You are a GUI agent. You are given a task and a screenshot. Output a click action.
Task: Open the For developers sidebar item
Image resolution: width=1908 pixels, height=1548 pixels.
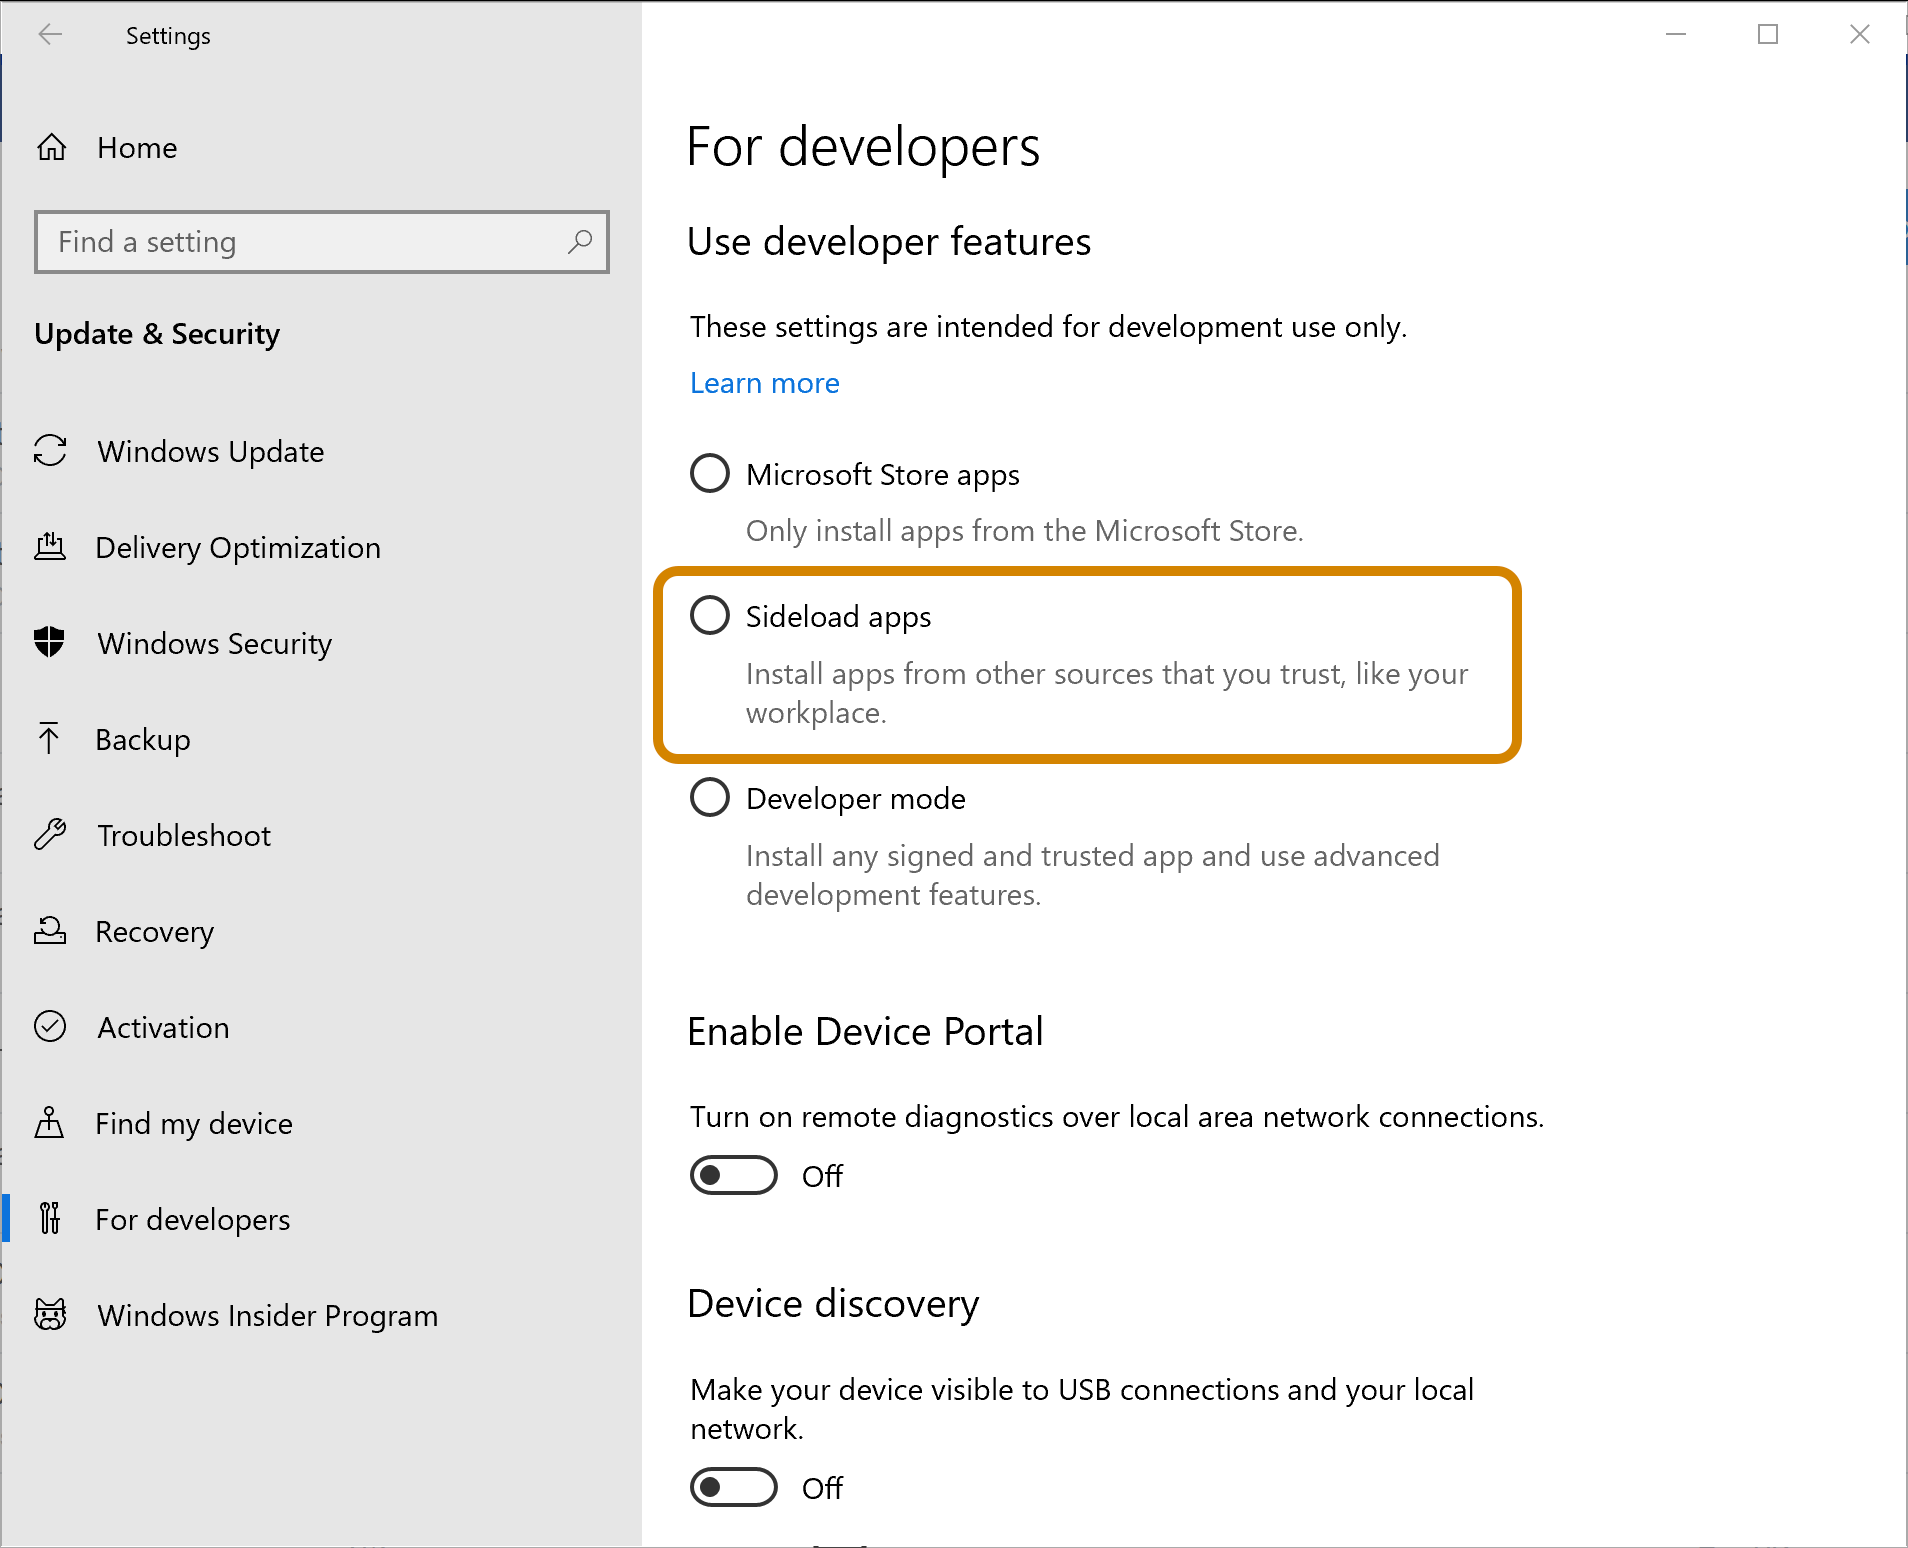click(x=192, y=1219)
